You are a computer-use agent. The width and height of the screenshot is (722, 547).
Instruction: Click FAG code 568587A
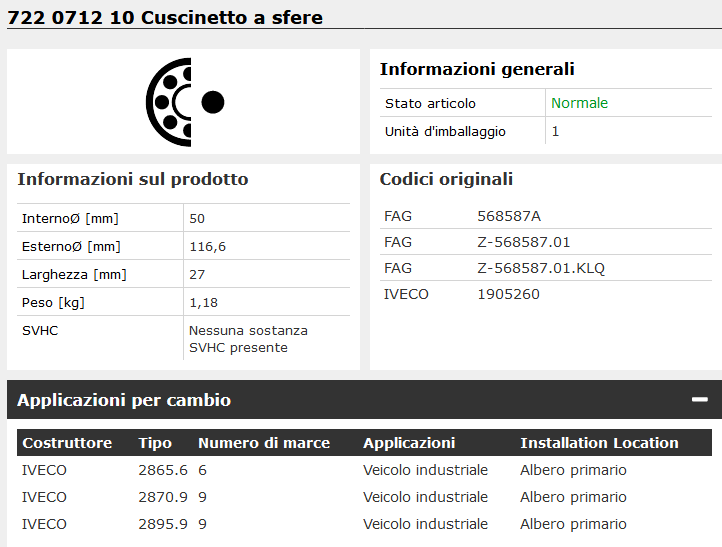click(509, 216)
